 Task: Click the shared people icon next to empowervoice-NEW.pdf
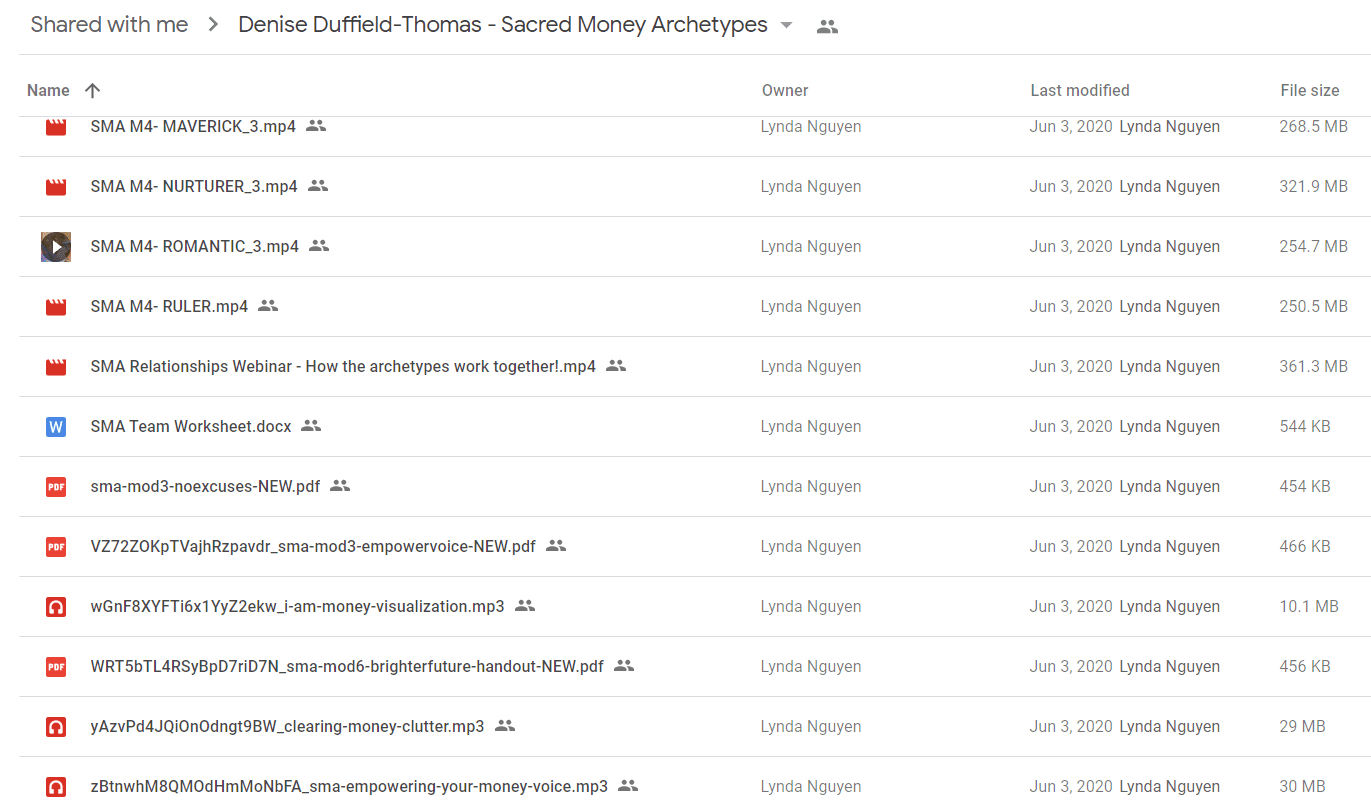pos(556,546)
